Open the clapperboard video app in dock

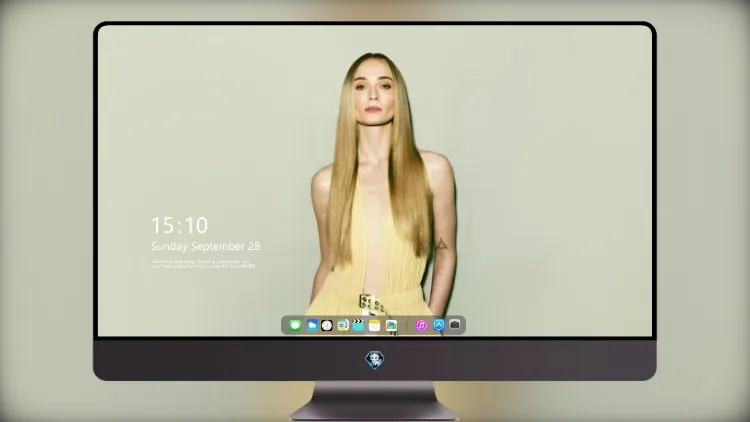coord(358,325)
